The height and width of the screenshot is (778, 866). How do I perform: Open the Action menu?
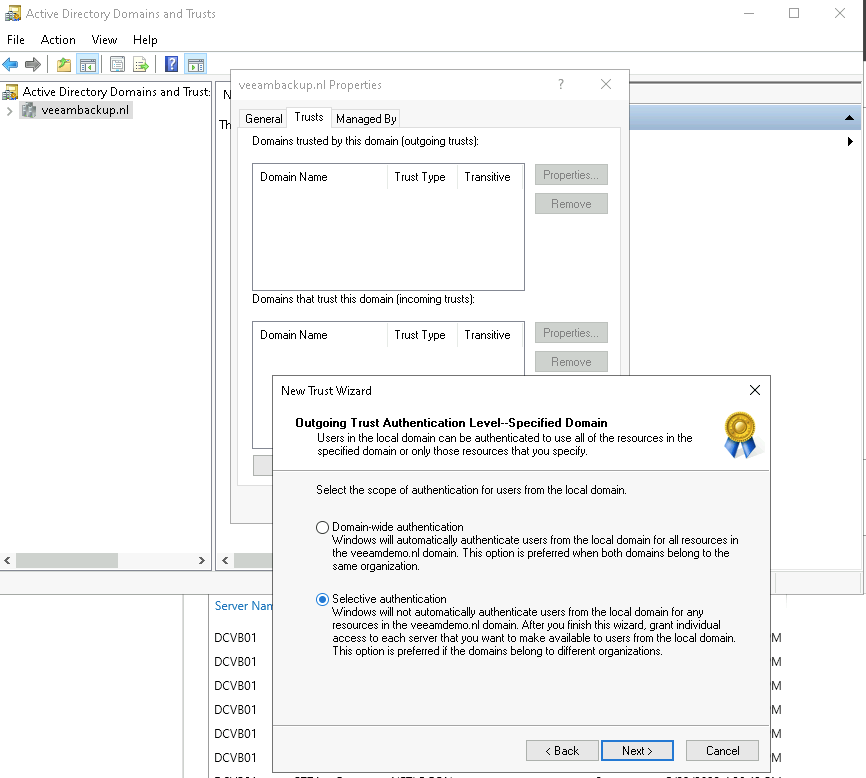(58, 40)
